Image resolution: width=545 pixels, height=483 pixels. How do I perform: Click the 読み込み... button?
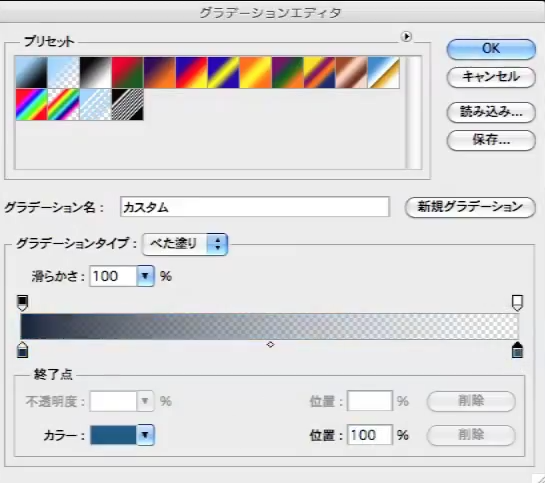491,112
